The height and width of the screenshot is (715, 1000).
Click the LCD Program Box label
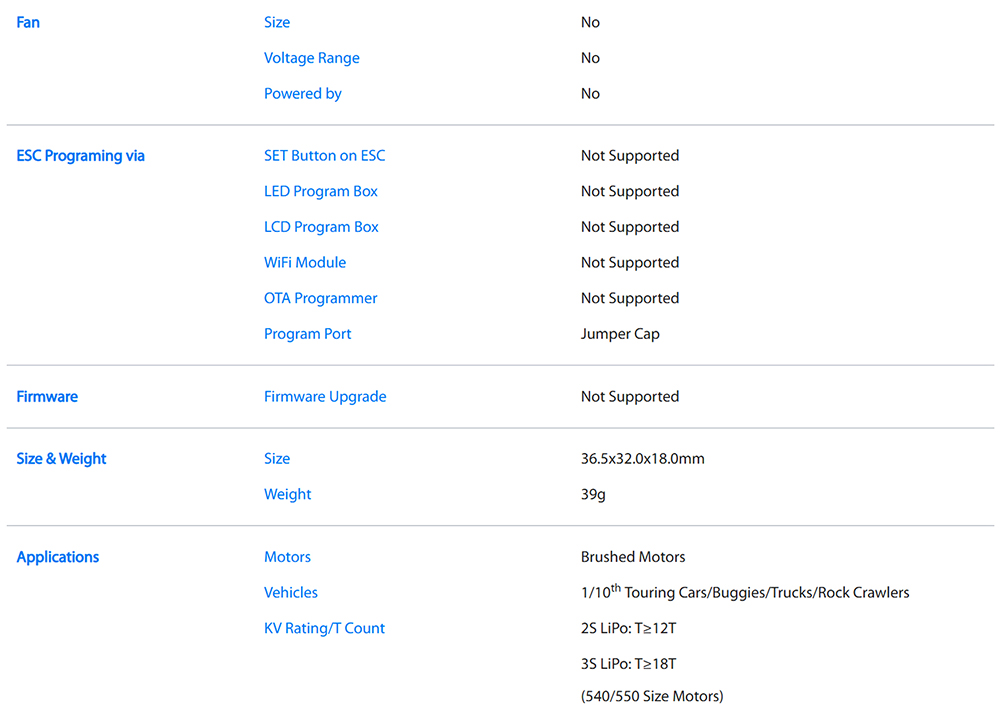point(321,227)
